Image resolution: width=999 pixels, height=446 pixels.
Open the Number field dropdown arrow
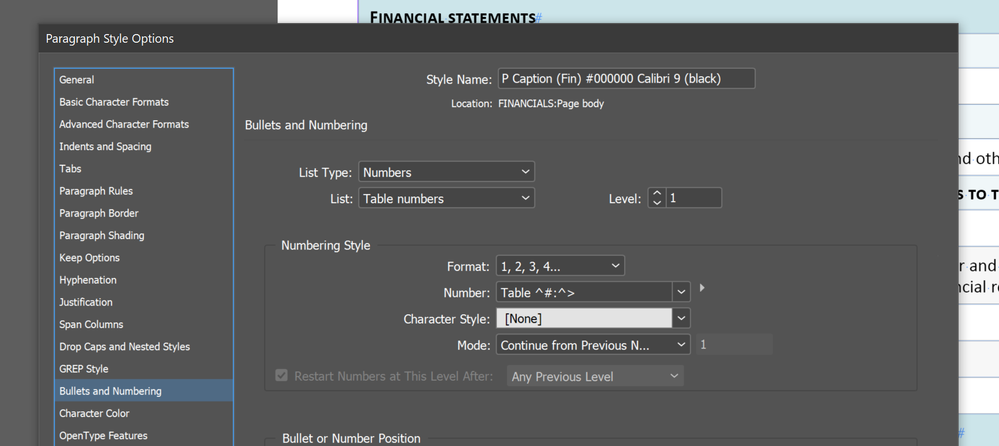[682, 292]
